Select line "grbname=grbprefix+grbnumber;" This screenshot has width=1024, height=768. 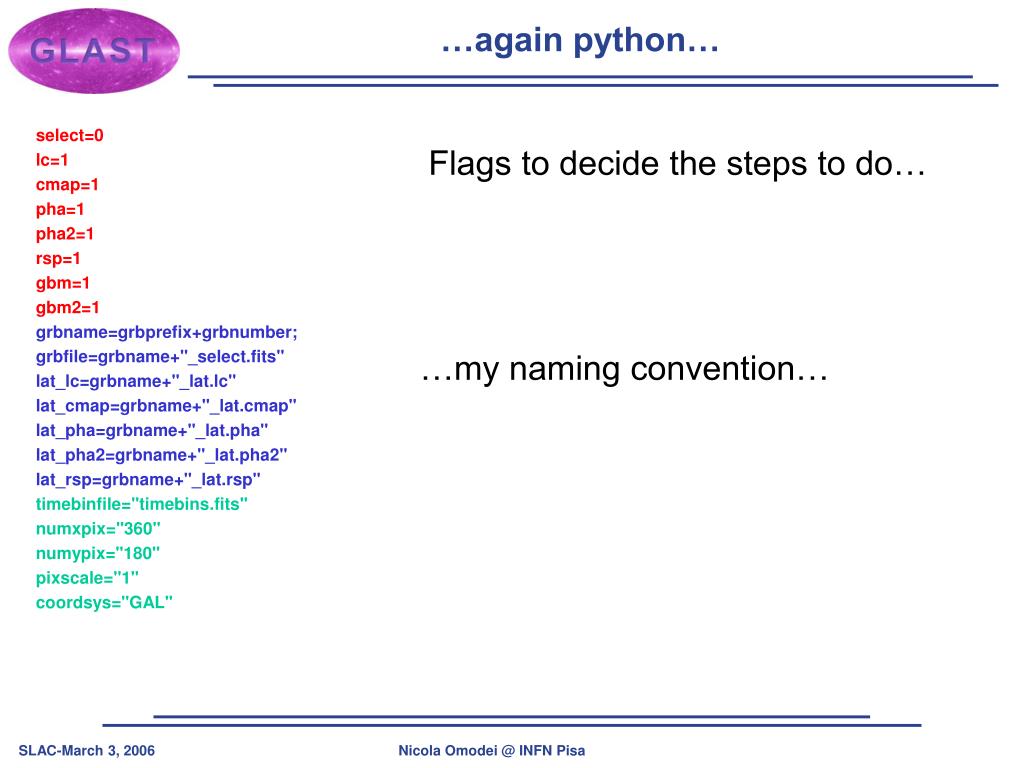pos(167,332)
